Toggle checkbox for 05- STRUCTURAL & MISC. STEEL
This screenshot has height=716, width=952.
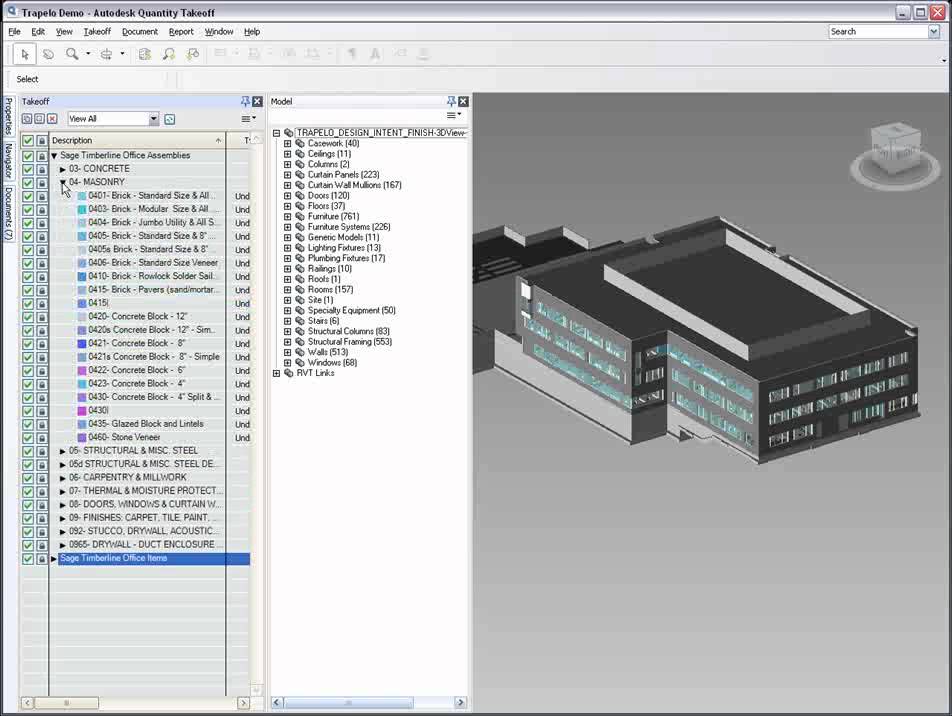point(28,451)
